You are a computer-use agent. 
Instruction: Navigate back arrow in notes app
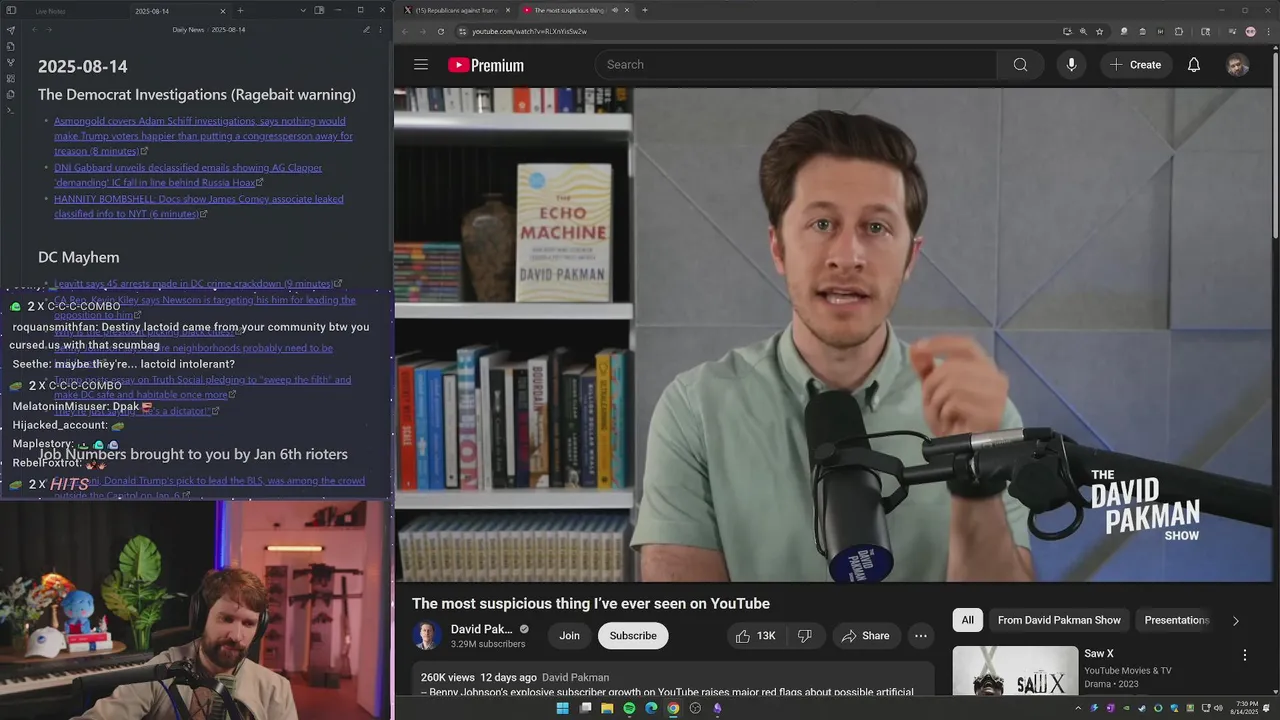[x=34, y=30]
